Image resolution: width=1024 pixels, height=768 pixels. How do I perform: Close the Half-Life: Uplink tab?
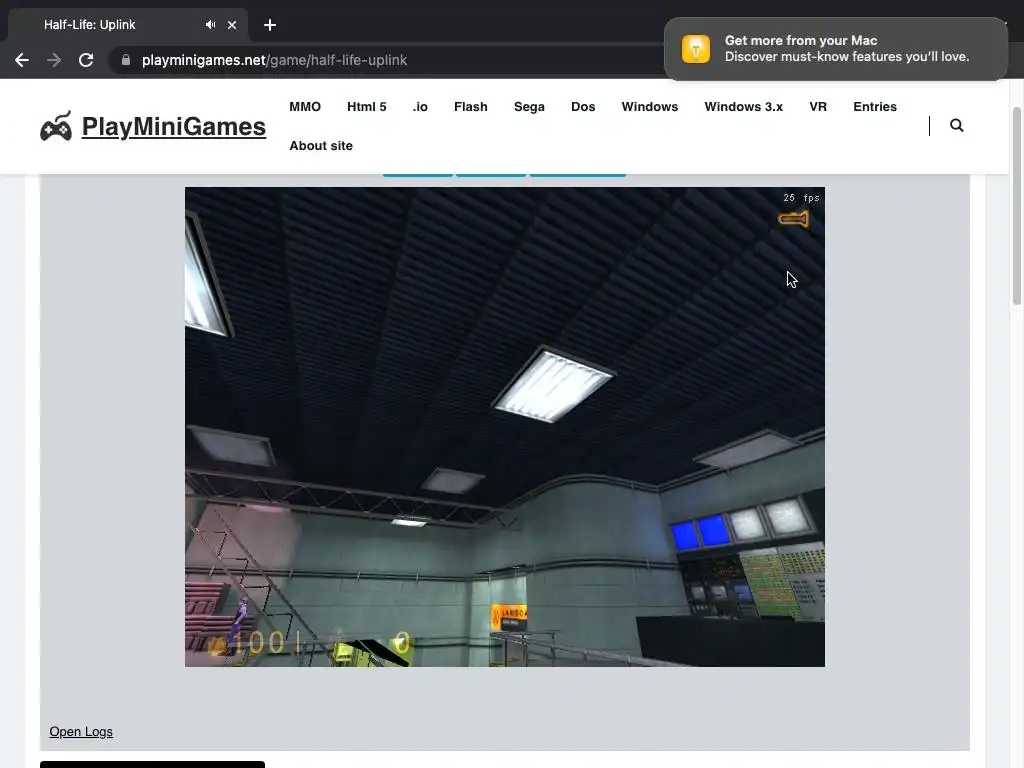coord(232,25)
